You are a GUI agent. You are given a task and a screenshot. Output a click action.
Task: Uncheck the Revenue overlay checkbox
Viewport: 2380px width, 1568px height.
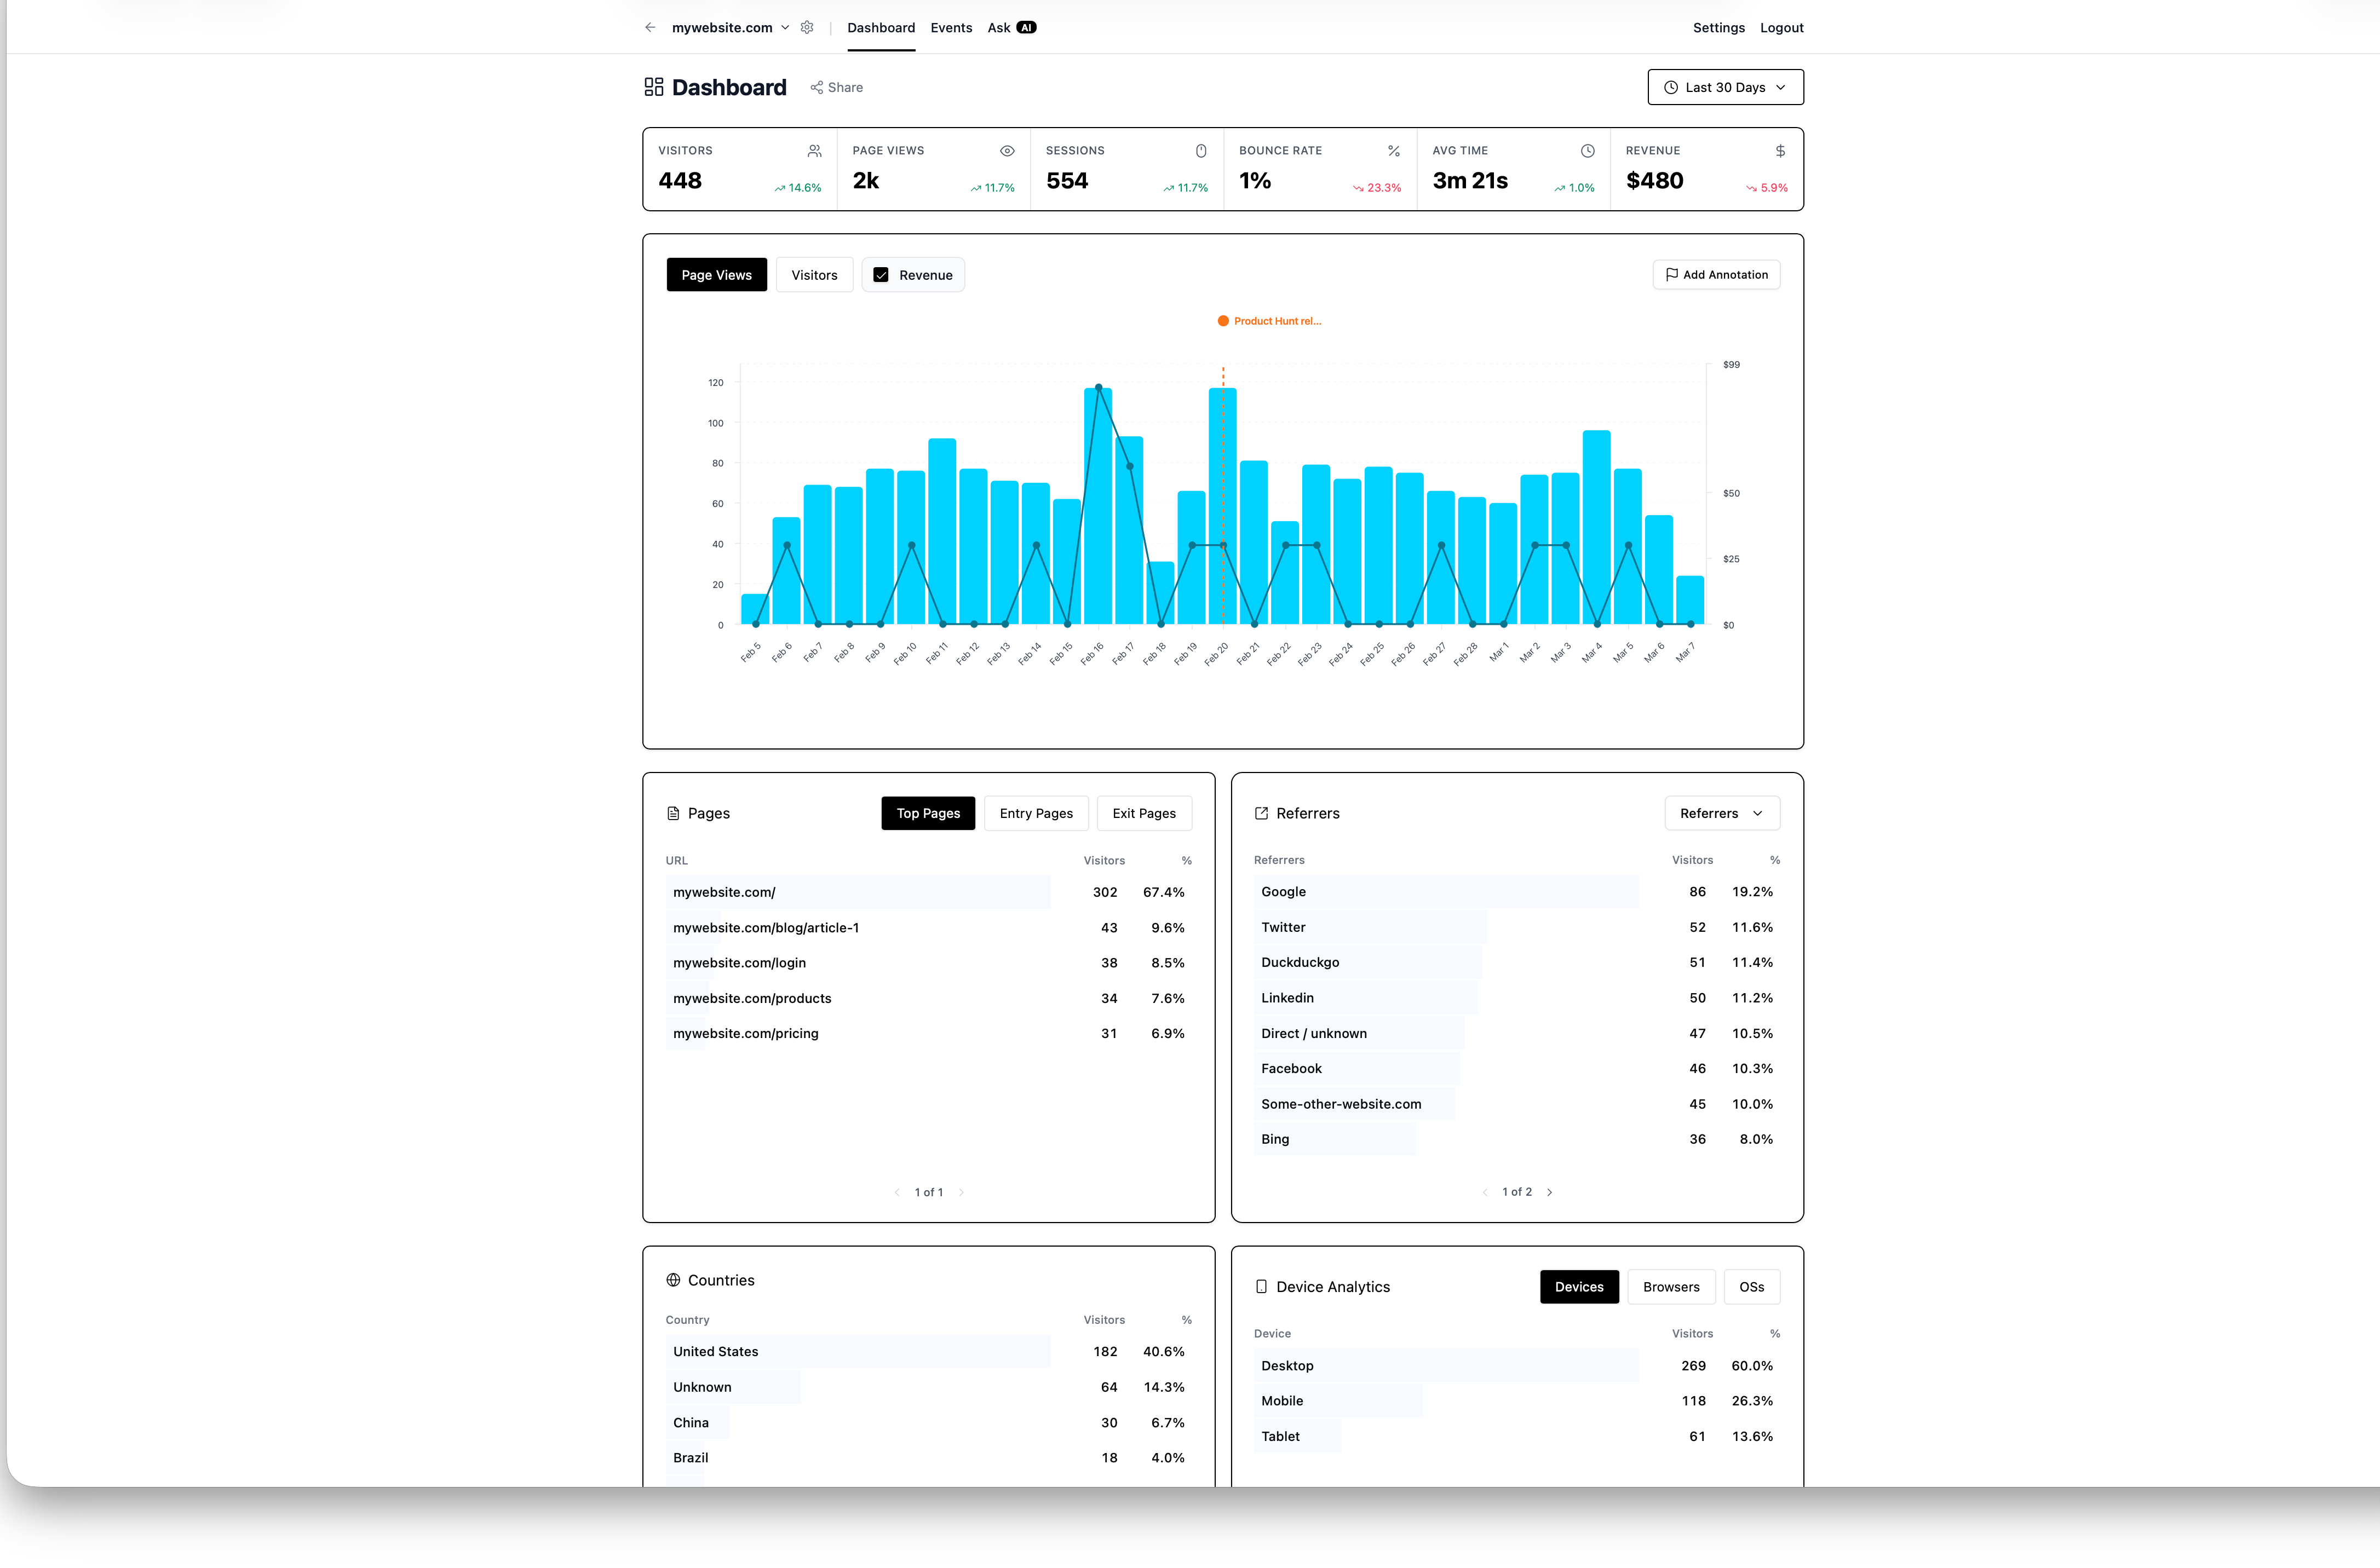881,274
